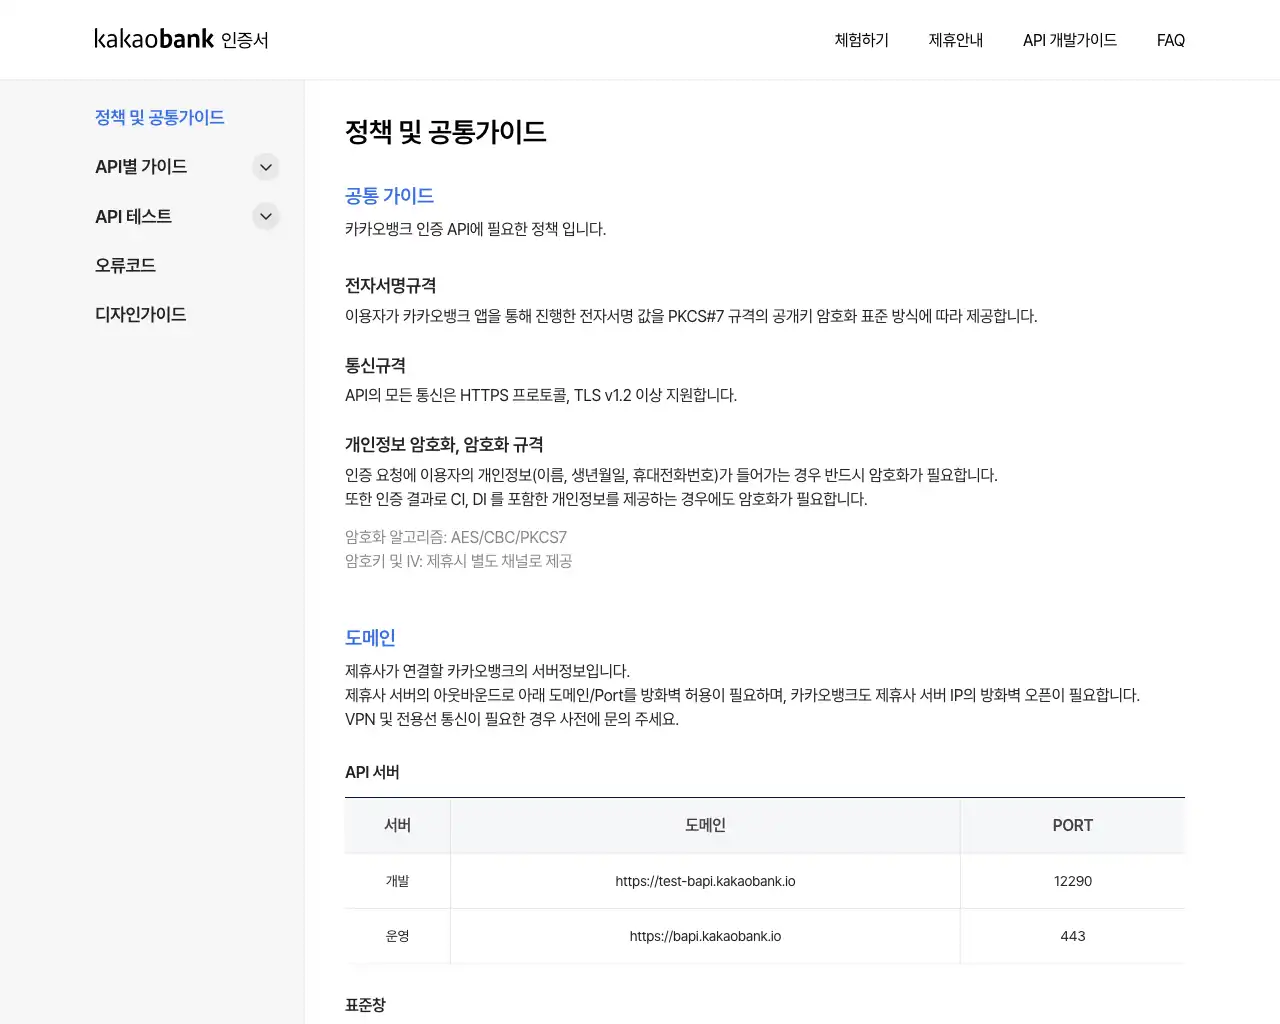The width and height of the screenshot is (1280, 1024).
Task: Click the PORT column header
Action: point(1072,825)
